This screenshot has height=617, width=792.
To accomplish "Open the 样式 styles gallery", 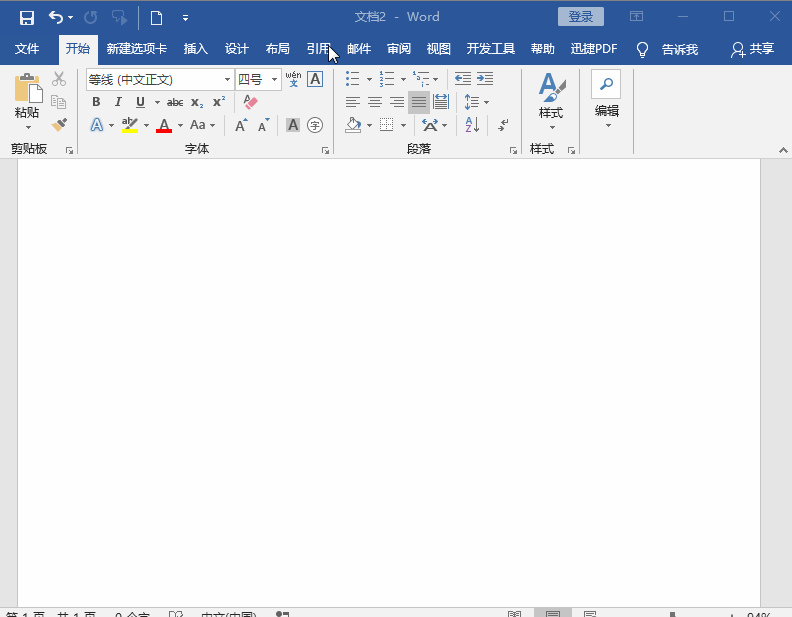I will (551, 100).
